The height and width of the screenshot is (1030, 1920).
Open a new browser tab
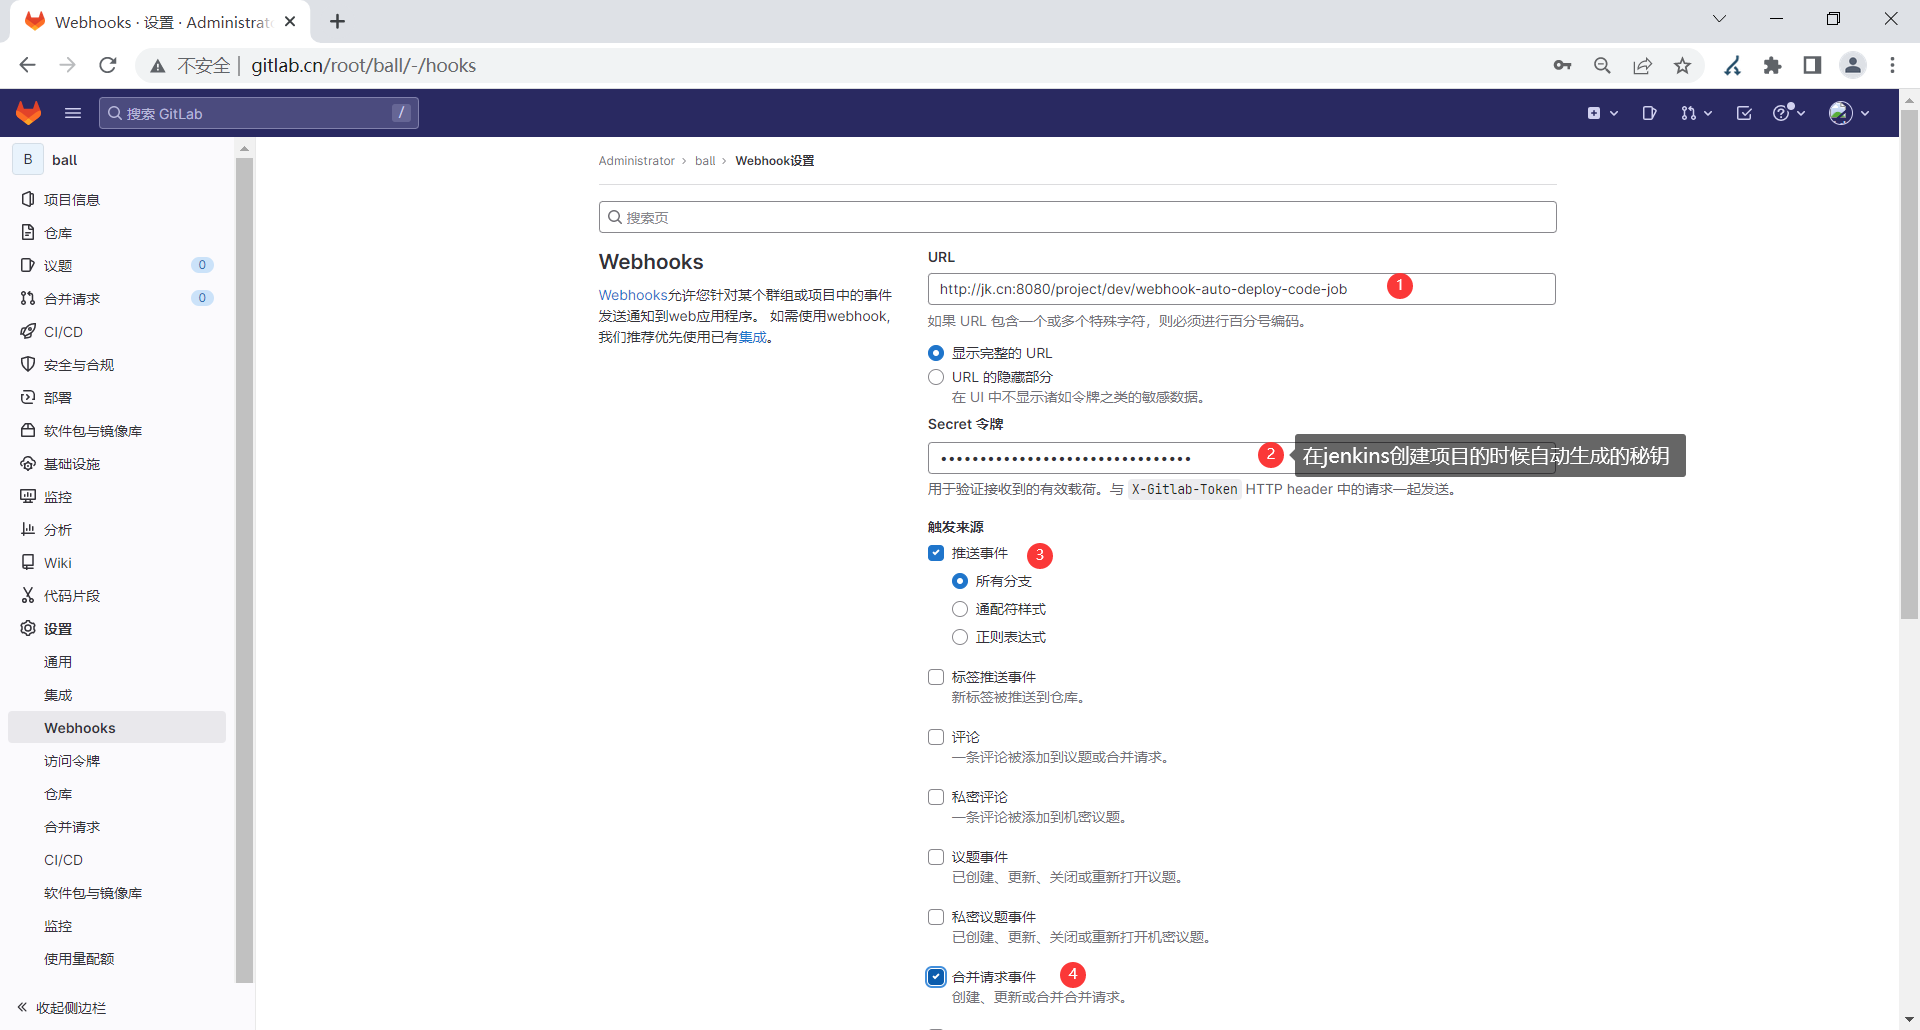pyautogui.click(x=338, y=21)
